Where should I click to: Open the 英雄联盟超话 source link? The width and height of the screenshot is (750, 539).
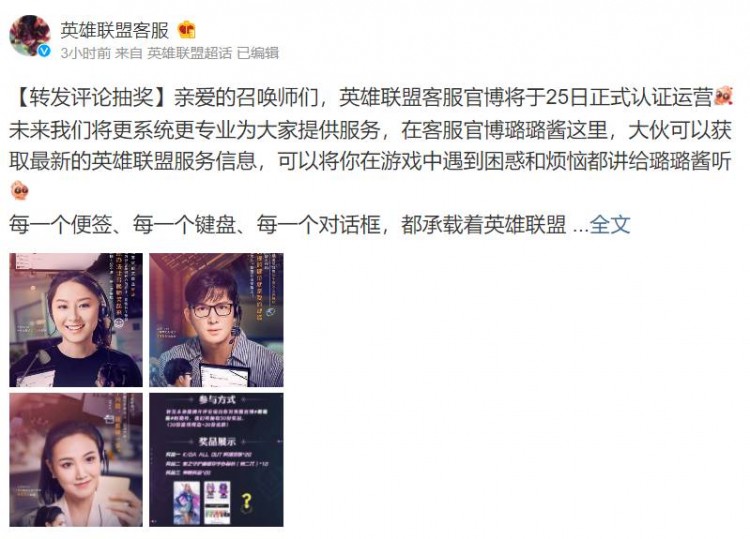(189, 53)
